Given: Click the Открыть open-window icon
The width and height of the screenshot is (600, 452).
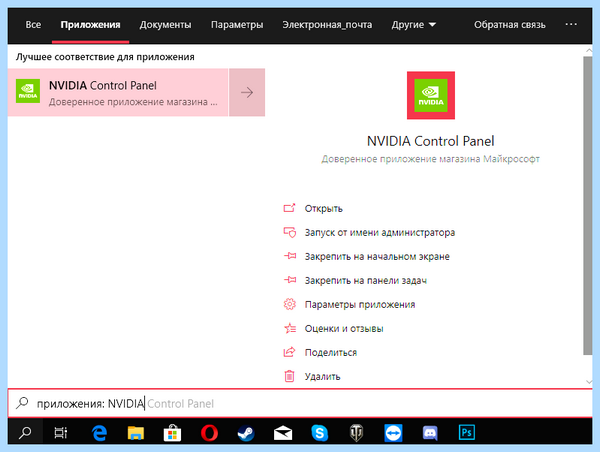Looking at the screenshot, I should pos(289,208).
